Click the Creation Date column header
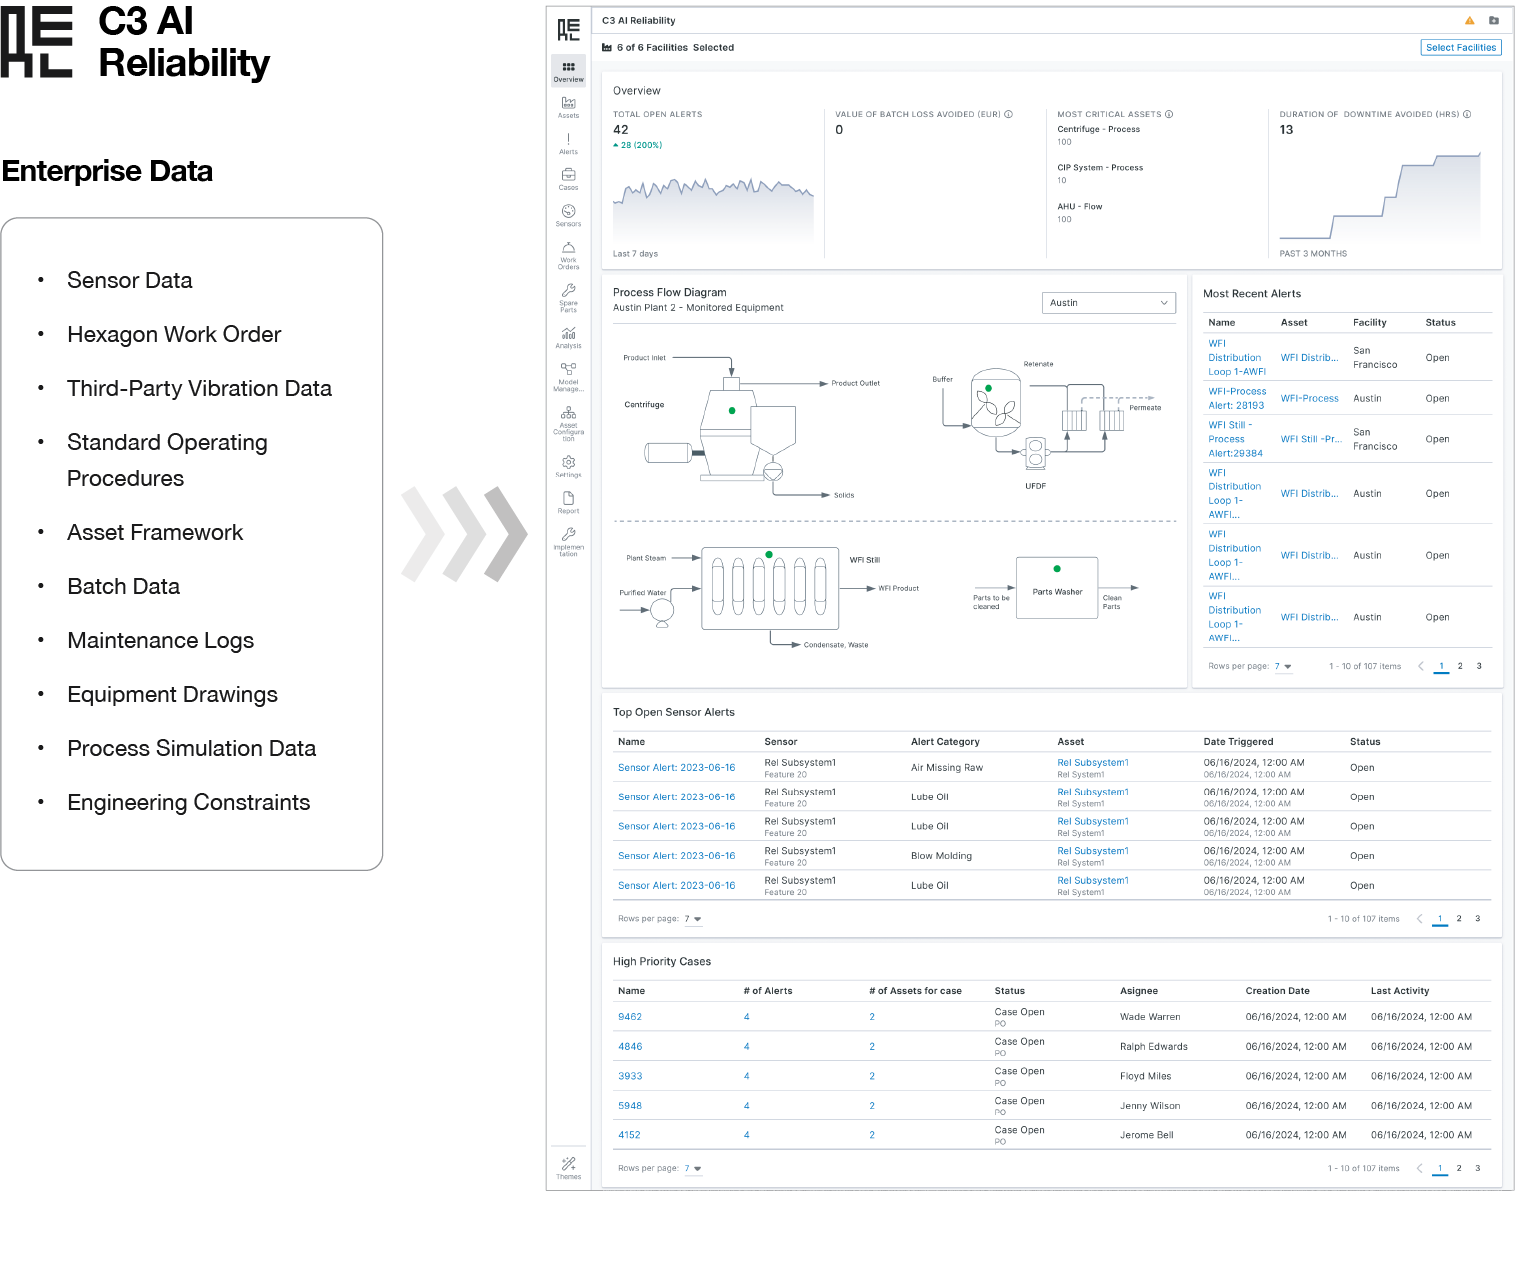The height and width of the screenshot is (1273, 1515). (x=1277, y=991)
